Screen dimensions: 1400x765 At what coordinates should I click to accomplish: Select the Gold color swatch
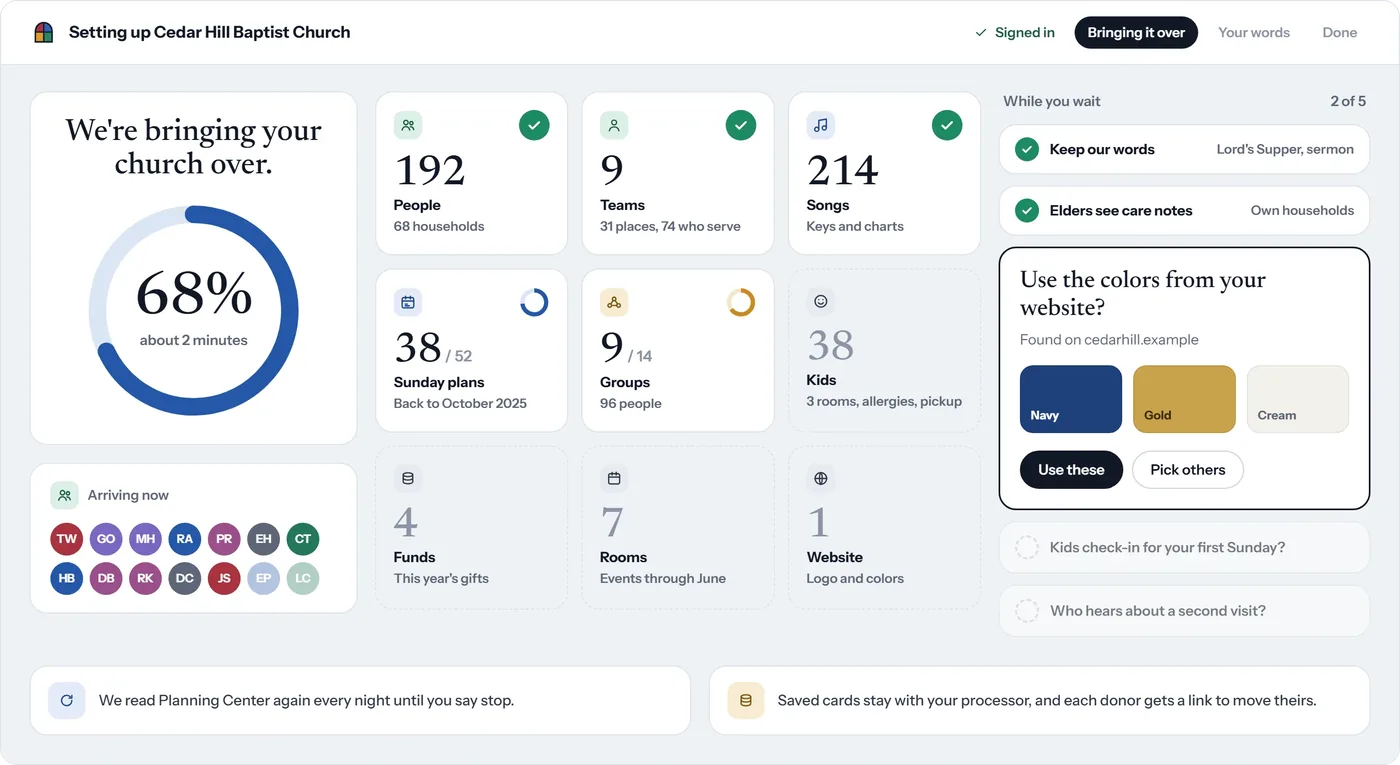[1184, 399]
